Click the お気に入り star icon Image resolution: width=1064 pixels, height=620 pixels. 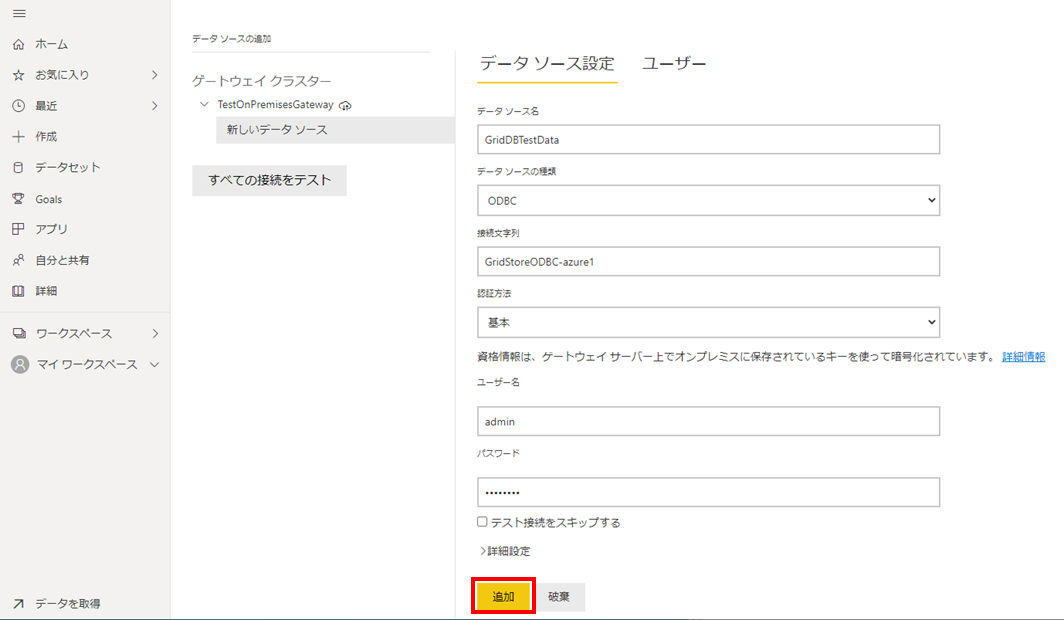tap(18, 75)
